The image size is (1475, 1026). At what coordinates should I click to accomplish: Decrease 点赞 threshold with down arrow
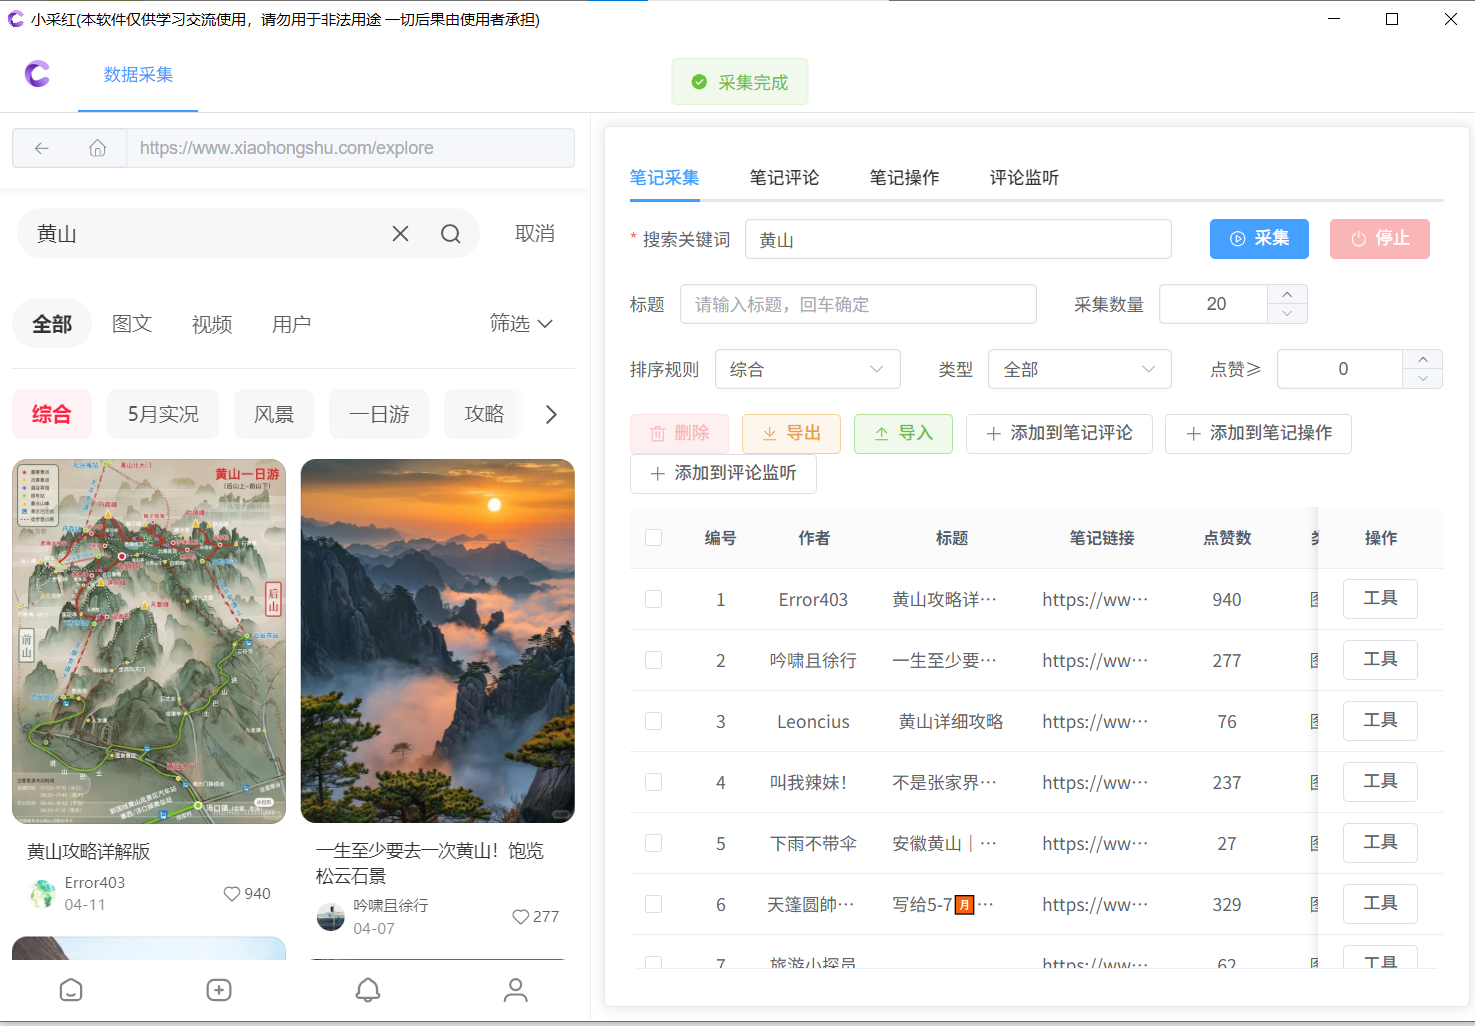coord(1422,378)
